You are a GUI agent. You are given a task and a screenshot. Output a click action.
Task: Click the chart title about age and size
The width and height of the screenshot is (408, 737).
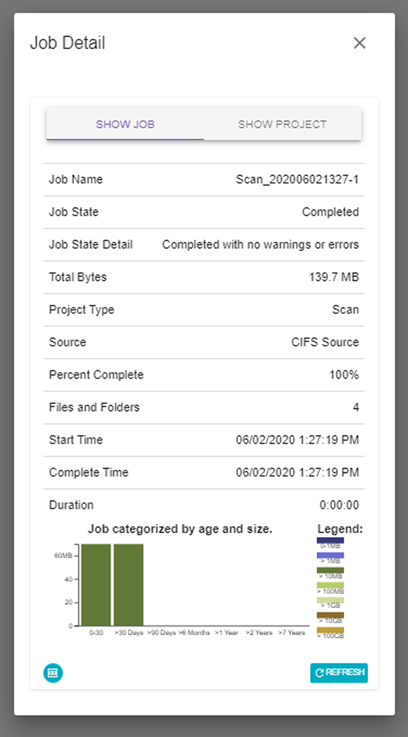point(180,529)
